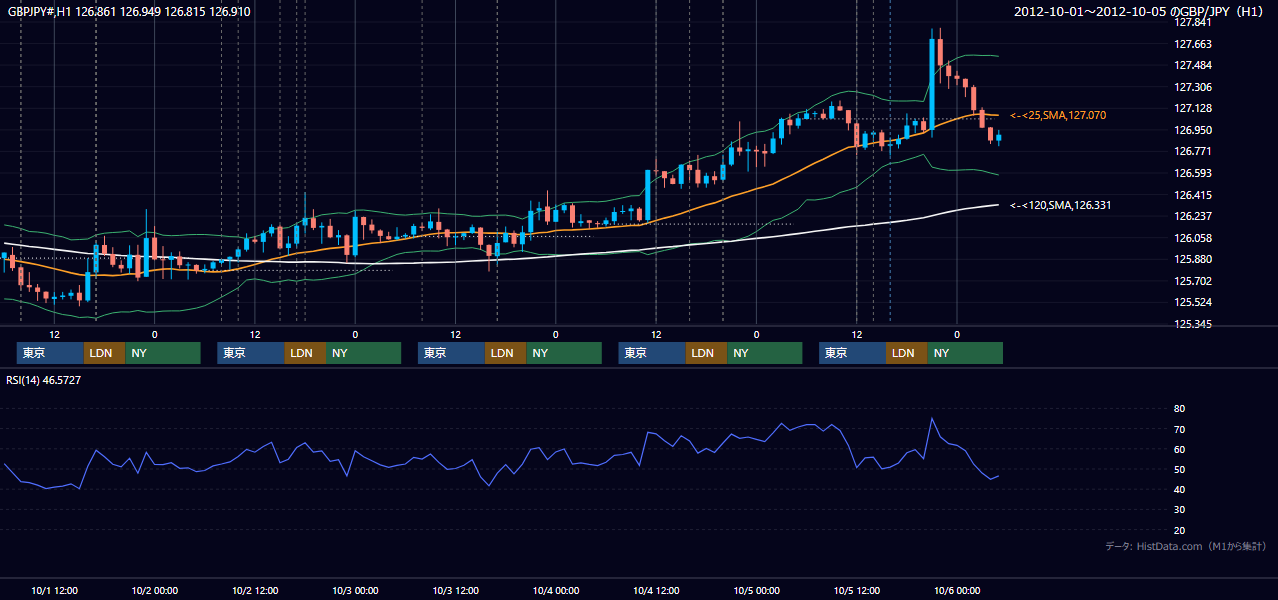This screenshot has width=1278, height=600.
Task: Click the 10/3 12:00 time label
Action: pos(455,590)
